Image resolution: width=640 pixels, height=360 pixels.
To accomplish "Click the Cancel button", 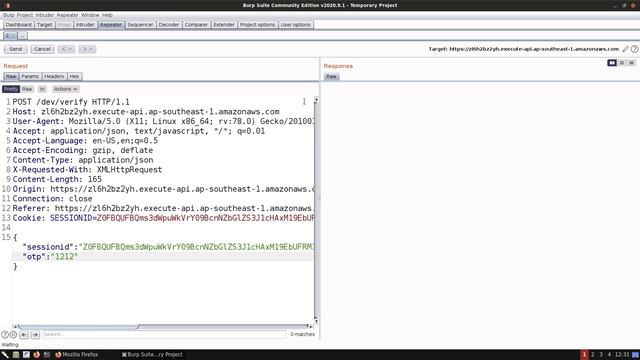I will click(x=42, y=49).
